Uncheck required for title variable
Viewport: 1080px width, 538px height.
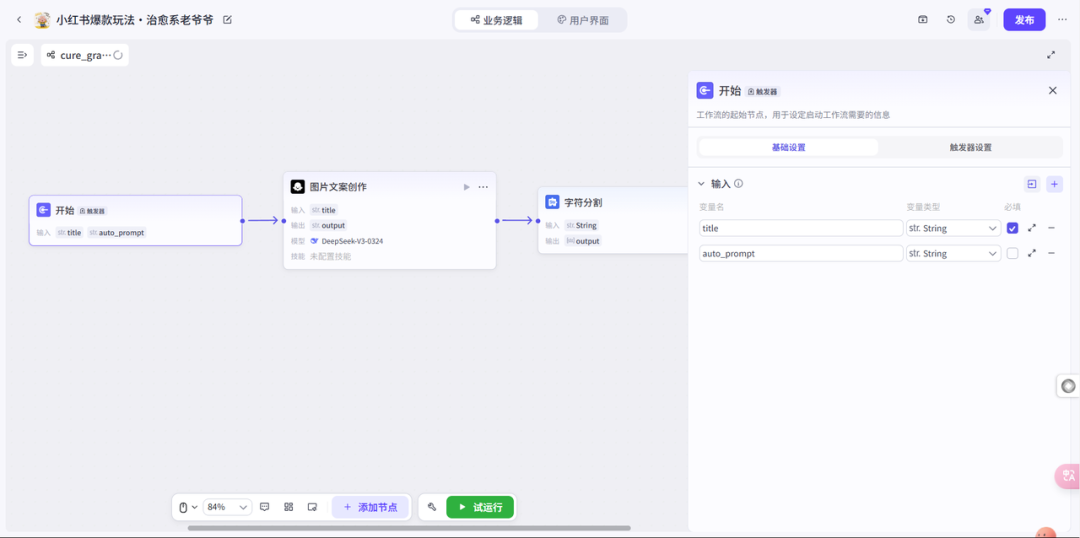click(x=1012, y=228)
